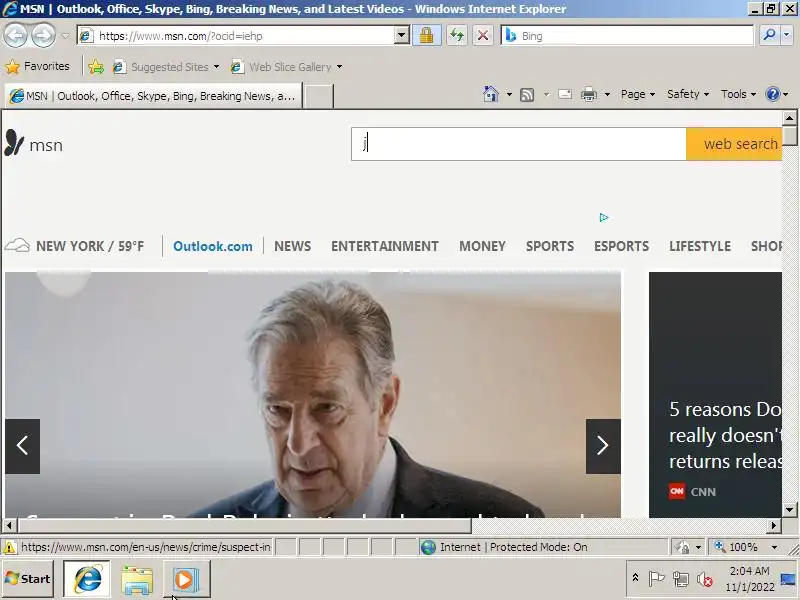800x600 pixels.
Task: Open the Page menu
Action: click(x=638, y=94)
